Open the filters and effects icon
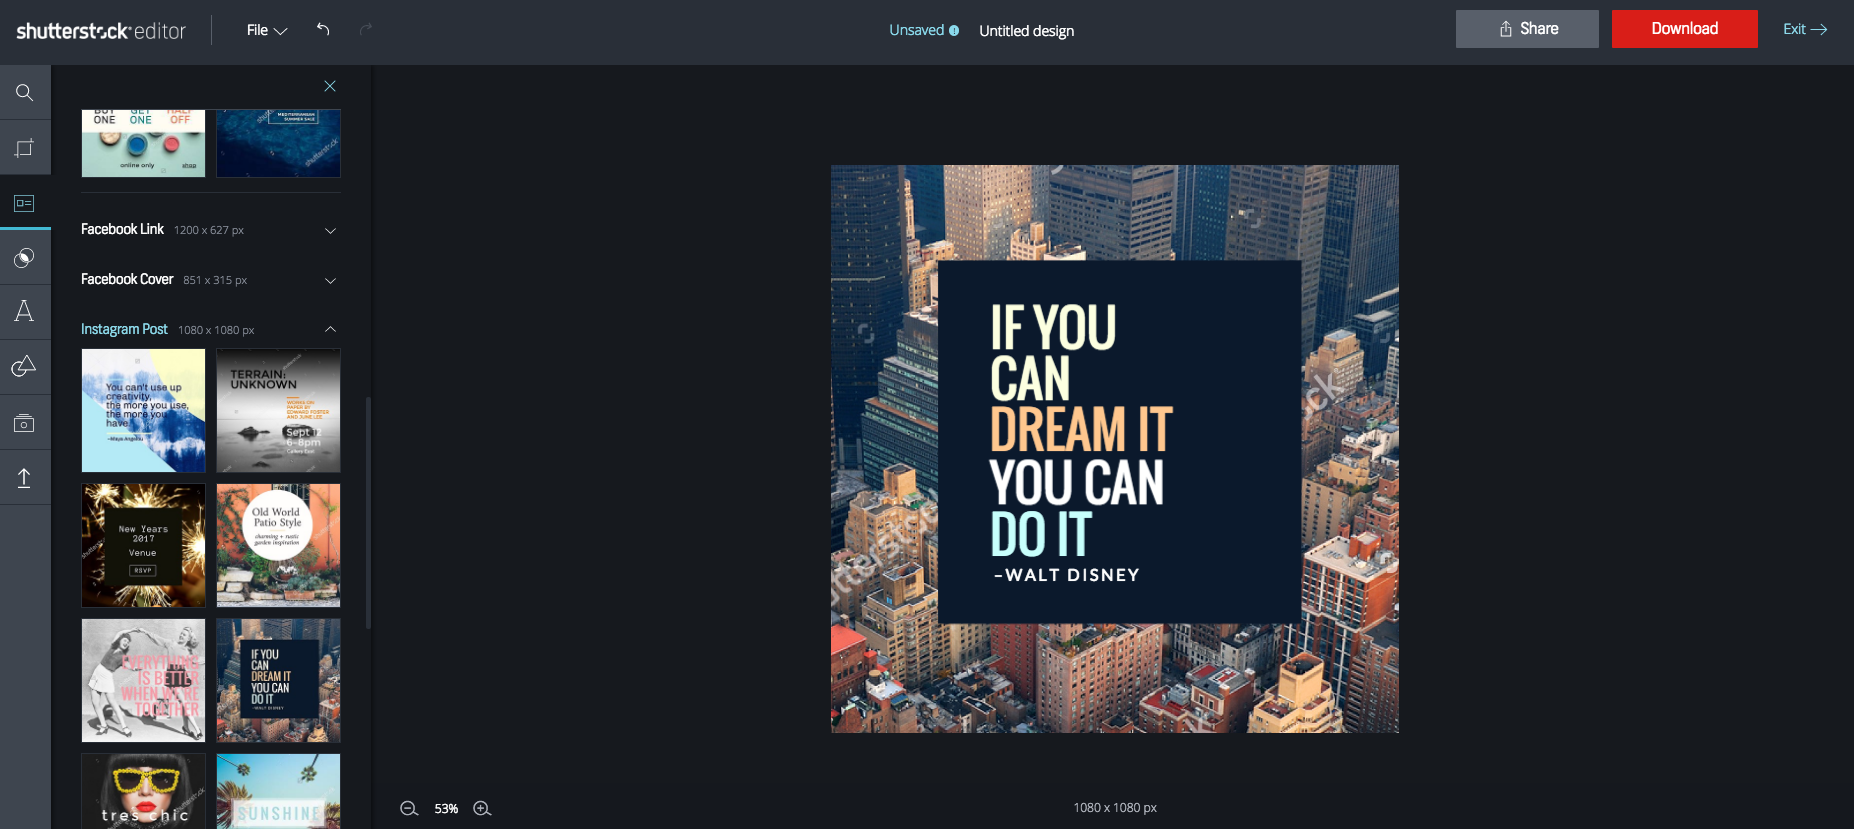The width and height of the screenshot is (1854, 829). (25, 259)
